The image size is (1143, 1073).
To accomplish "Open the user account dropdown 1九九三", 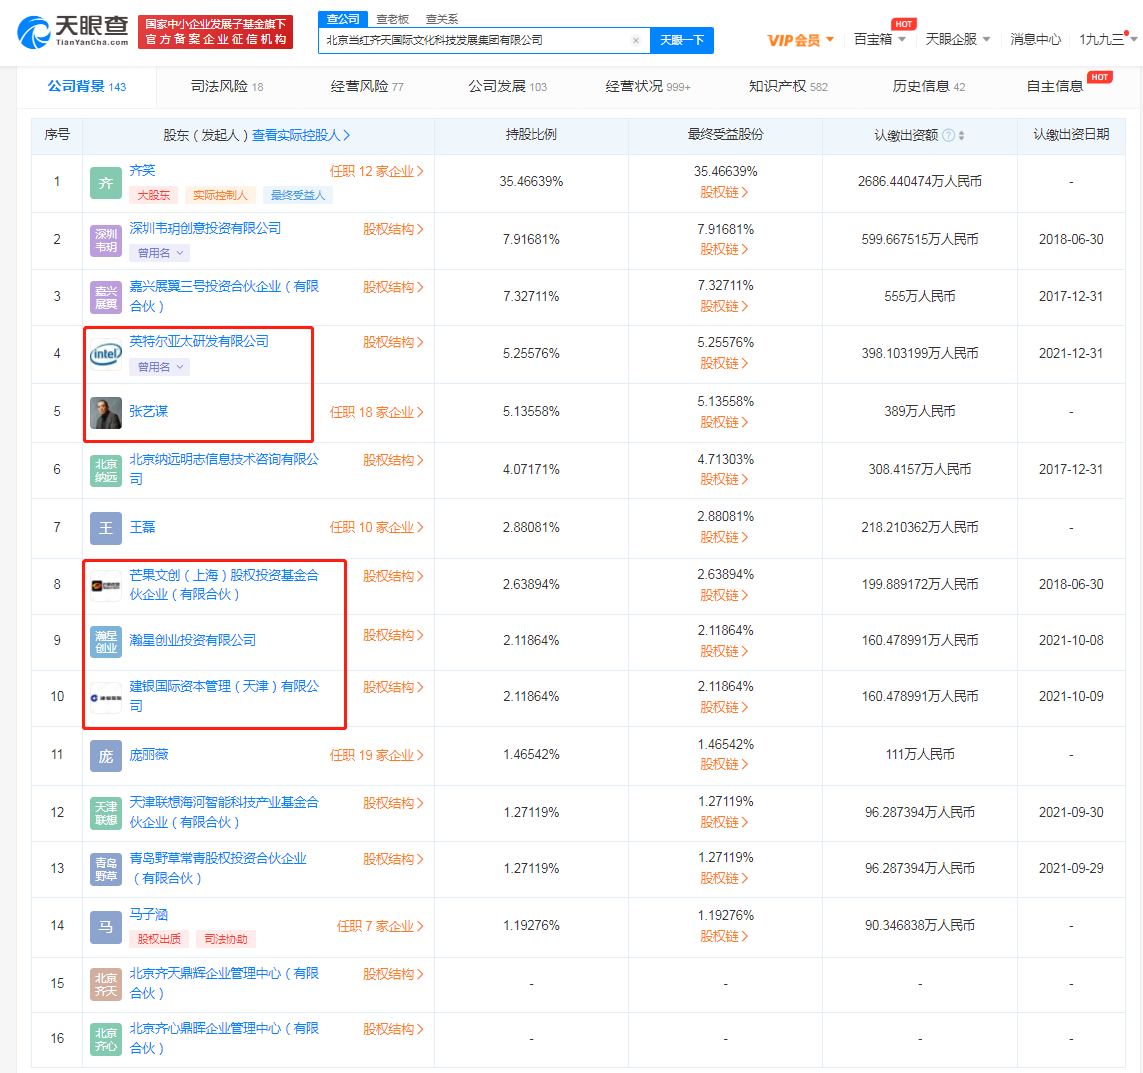I will [x=1107, y=39].
